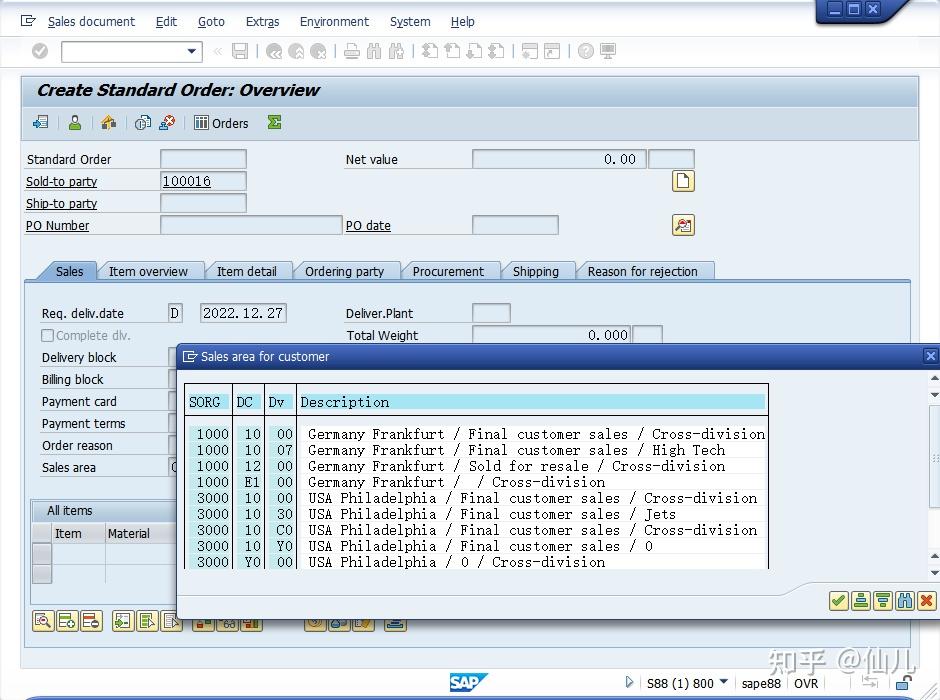Click the Exit icon under Create Standard Order title
The height and width of the screenshot is (700, 940).
[x=41, y=123]
